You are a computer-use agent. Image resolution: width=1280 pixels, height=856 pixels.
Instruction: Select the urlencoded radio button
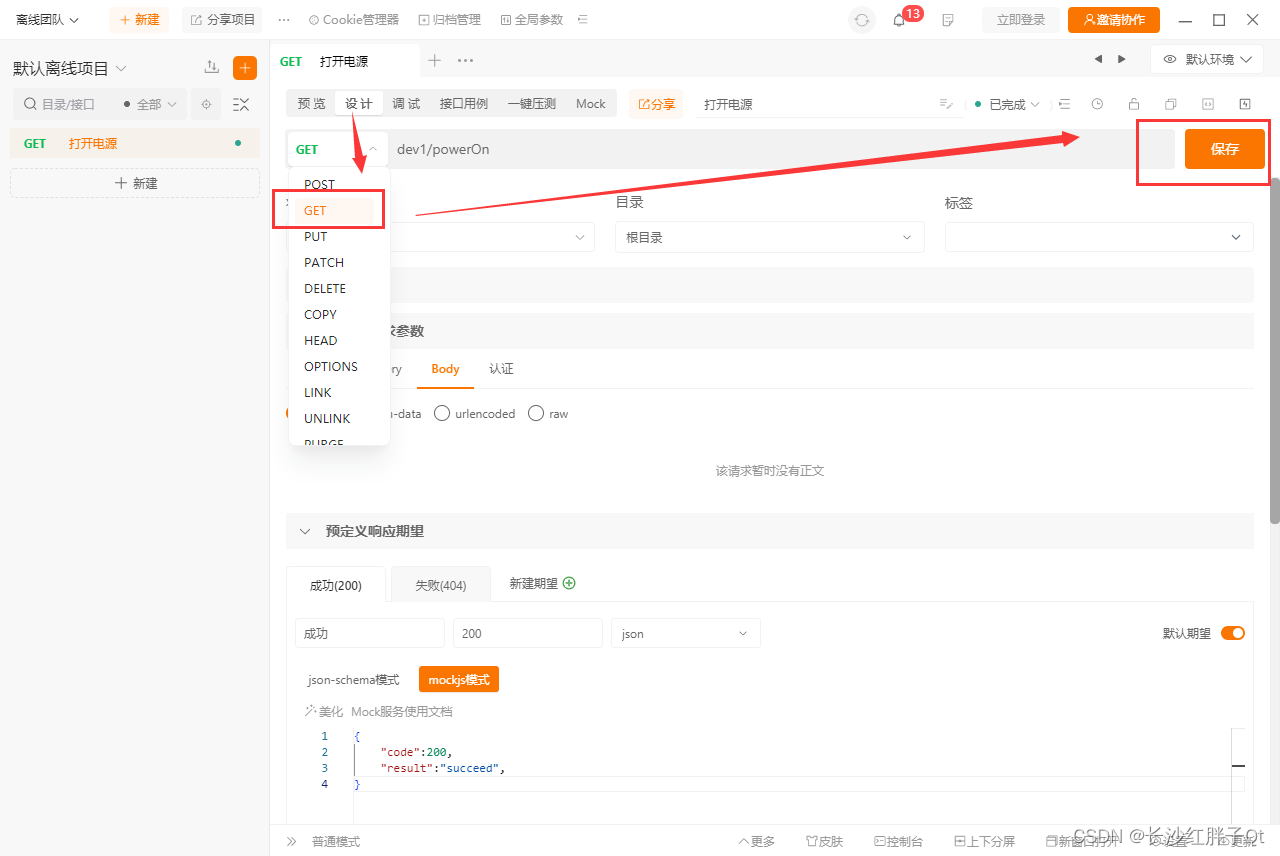click(x=442, y=413)
